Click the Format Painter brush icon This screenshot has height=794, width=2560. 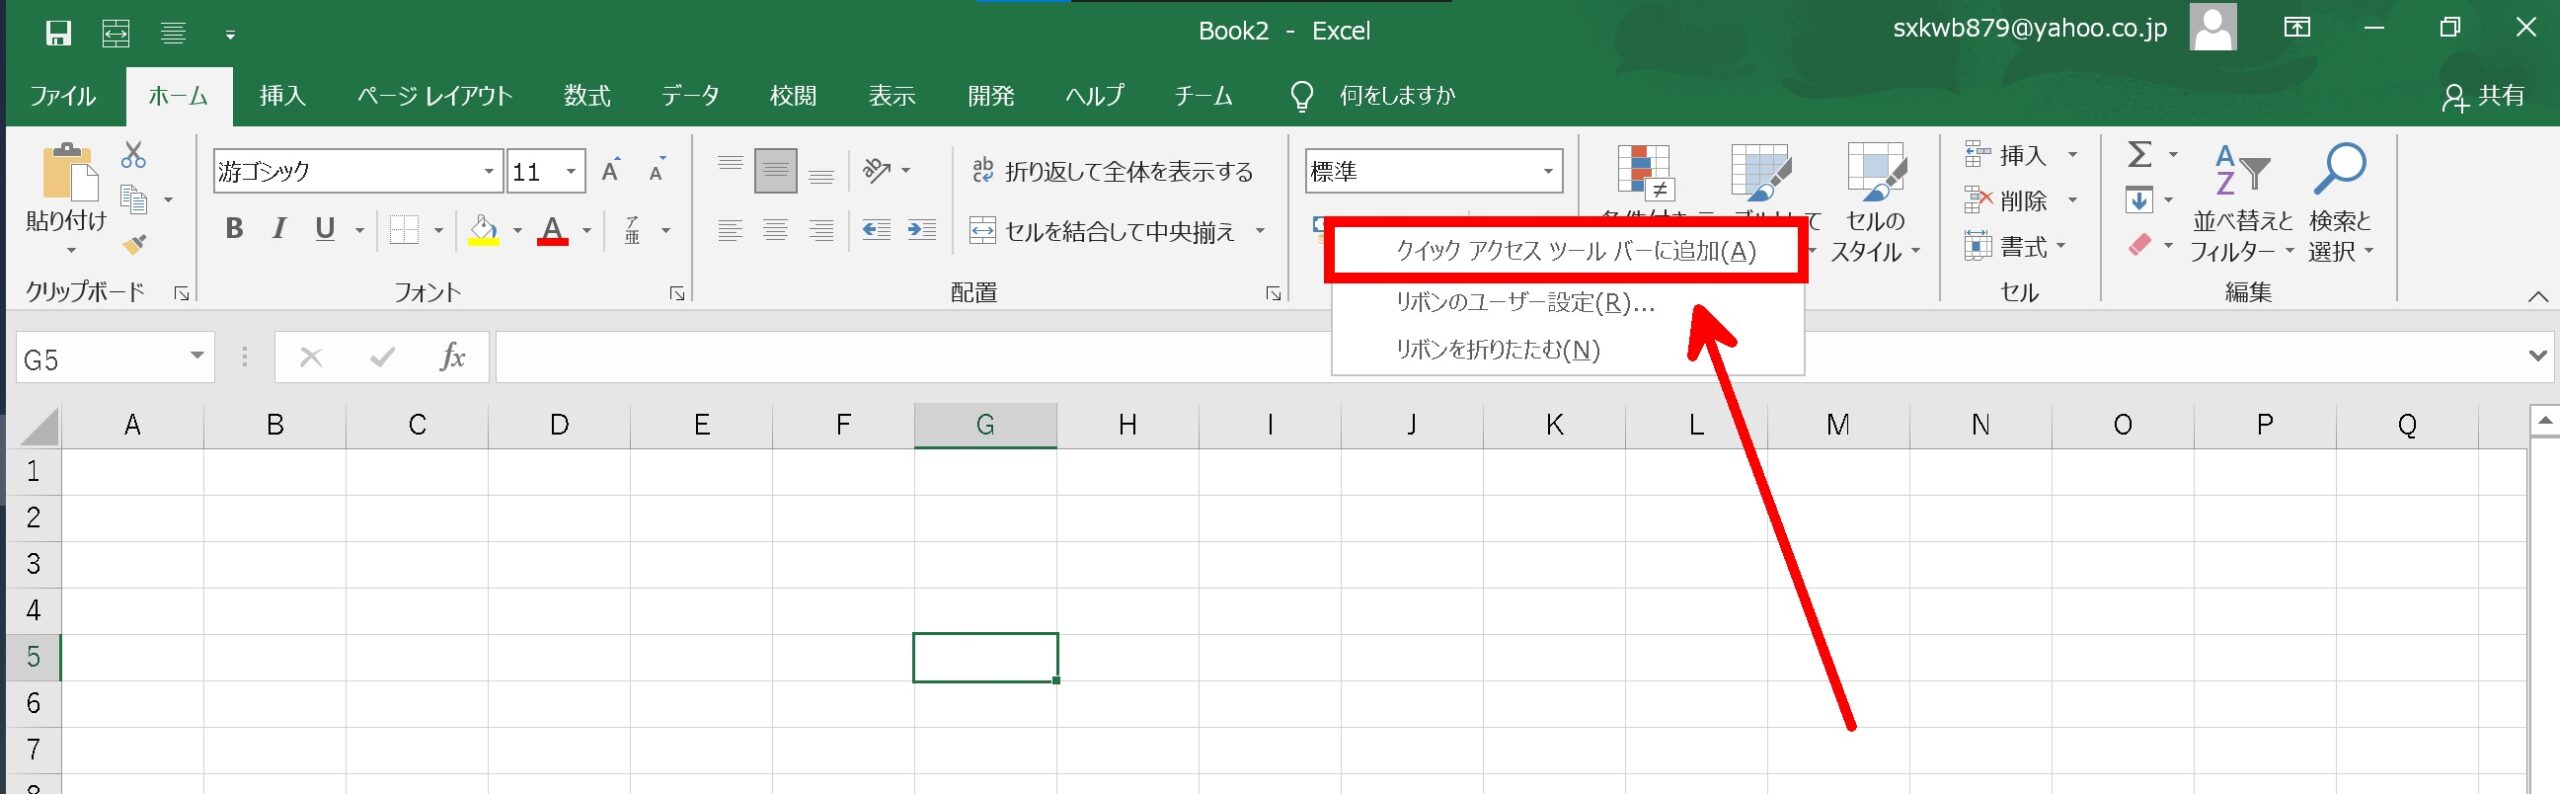point(134,244)
